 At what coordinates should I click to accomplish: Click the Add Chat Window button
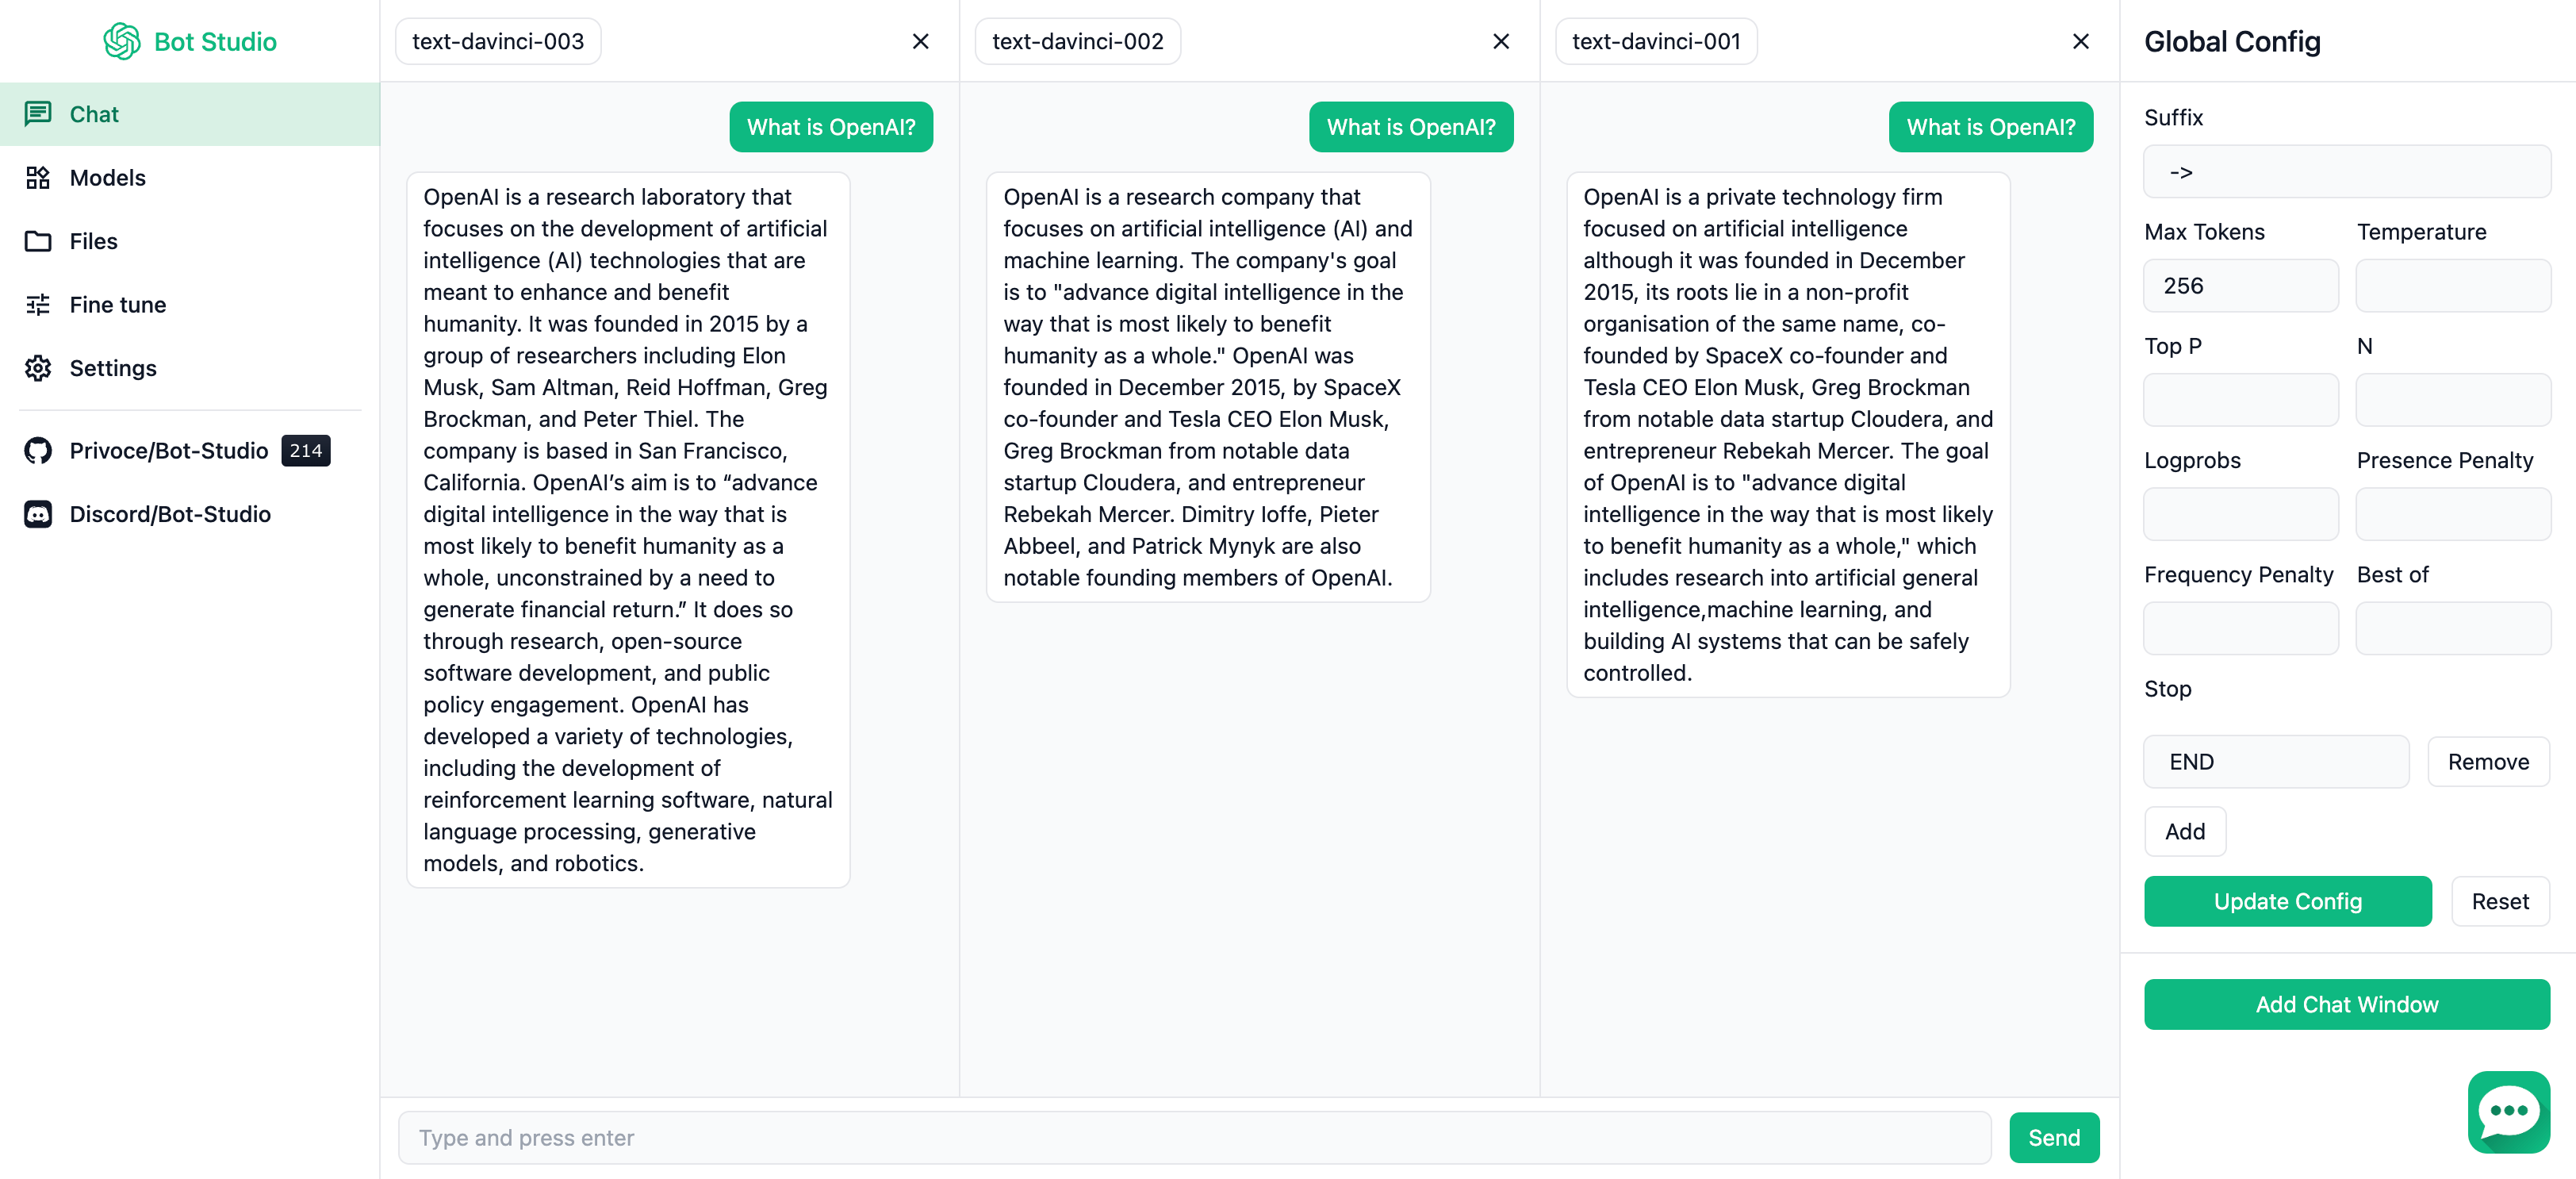[2347, 1004]
